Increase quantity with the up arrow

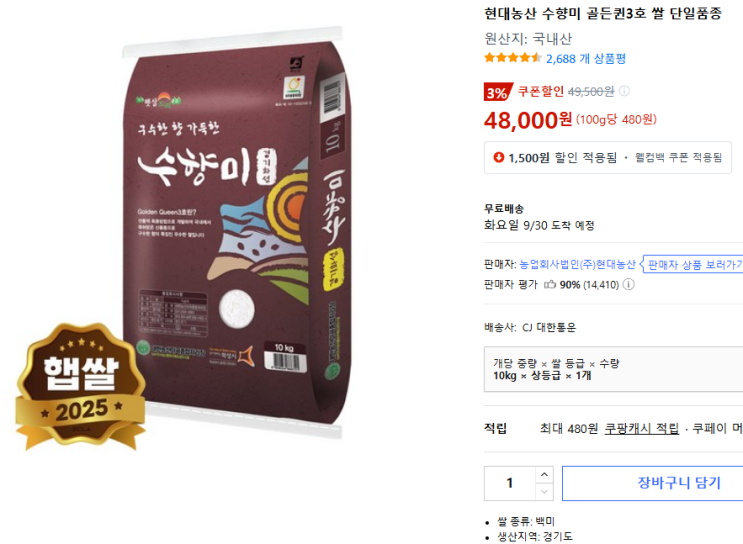[x=544, y=474]
